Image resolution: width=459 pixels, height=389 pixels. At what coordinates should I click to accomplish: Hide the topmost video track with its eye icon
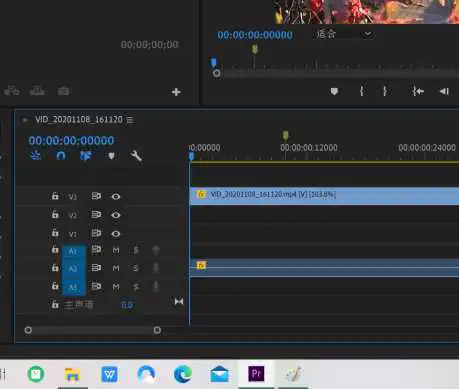click(116, 196)
